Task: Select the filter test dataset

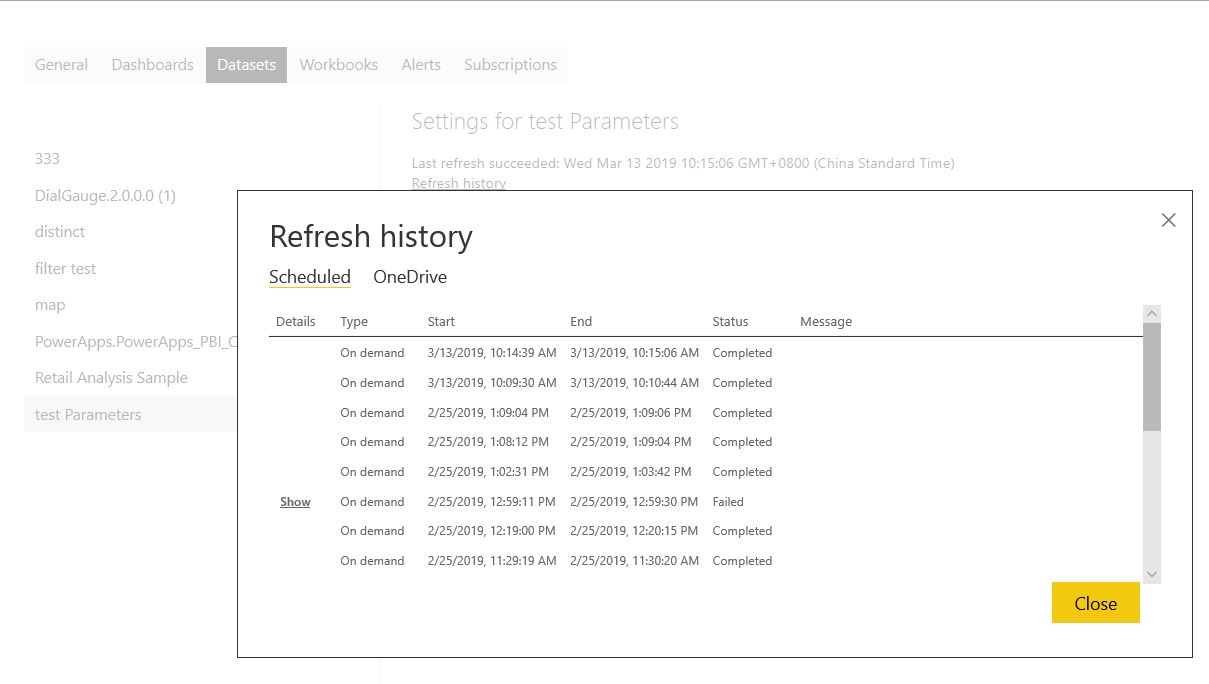Action: click(66, 268)
